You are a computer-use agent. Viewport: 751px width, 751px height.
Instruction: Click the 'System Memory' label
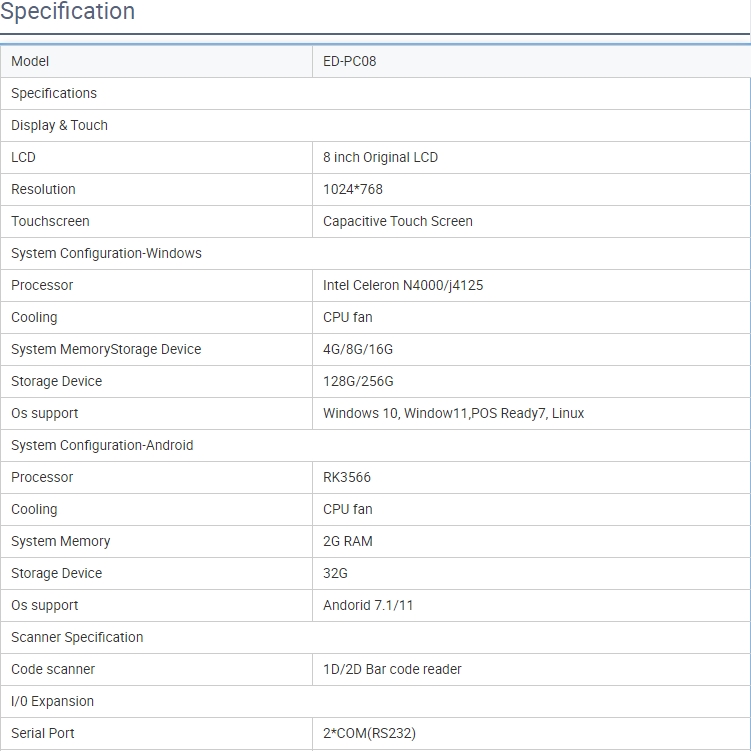[60, 541]
